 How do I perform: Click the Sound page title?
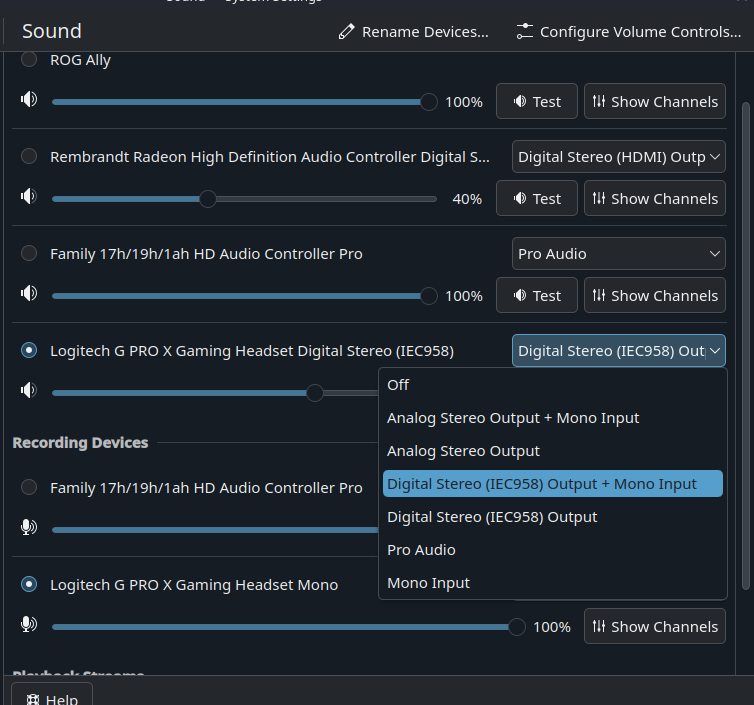(52, 31)
